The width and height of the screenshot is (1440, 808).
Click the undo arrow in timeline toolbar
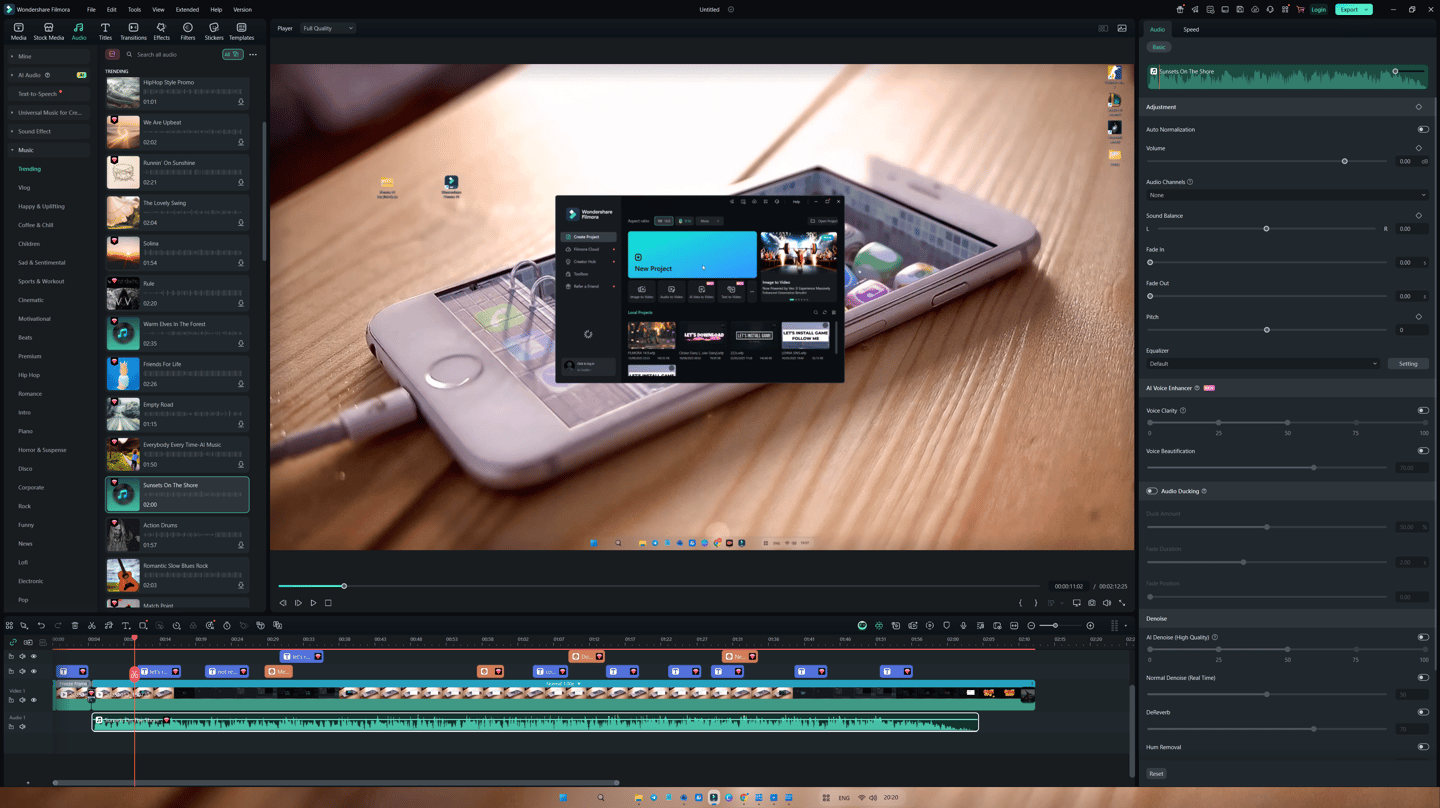click(41, 626)
